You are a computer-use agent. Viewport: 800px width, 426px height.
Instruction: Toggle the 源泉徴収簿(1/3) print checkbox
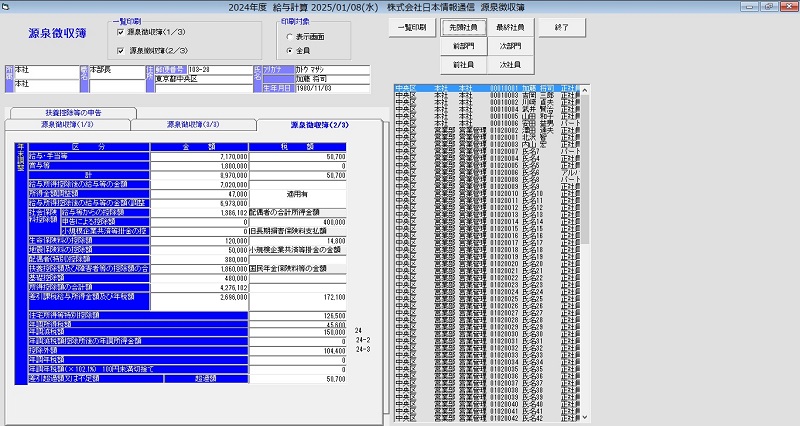pos(122,32)
